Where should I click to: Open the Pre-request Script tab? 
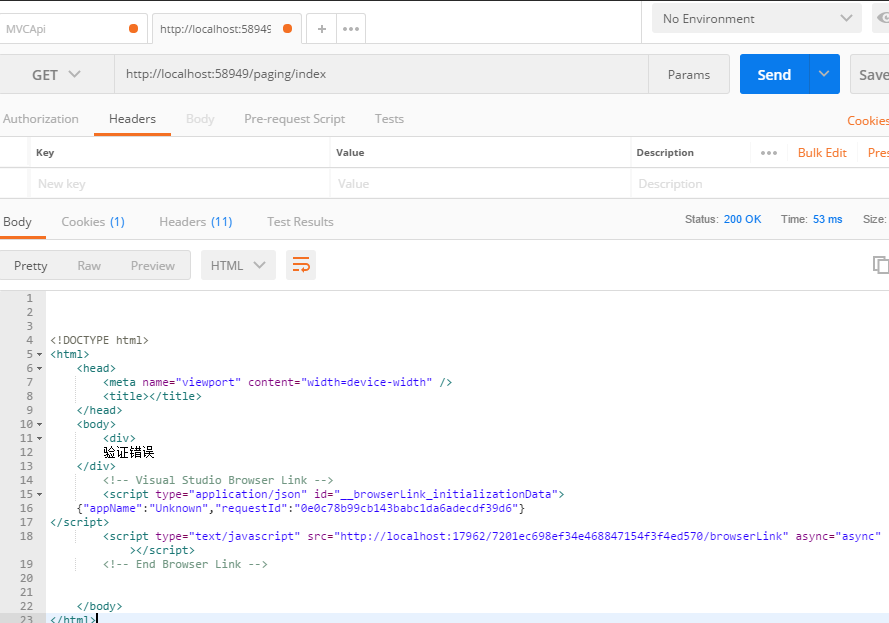point(294,119)
